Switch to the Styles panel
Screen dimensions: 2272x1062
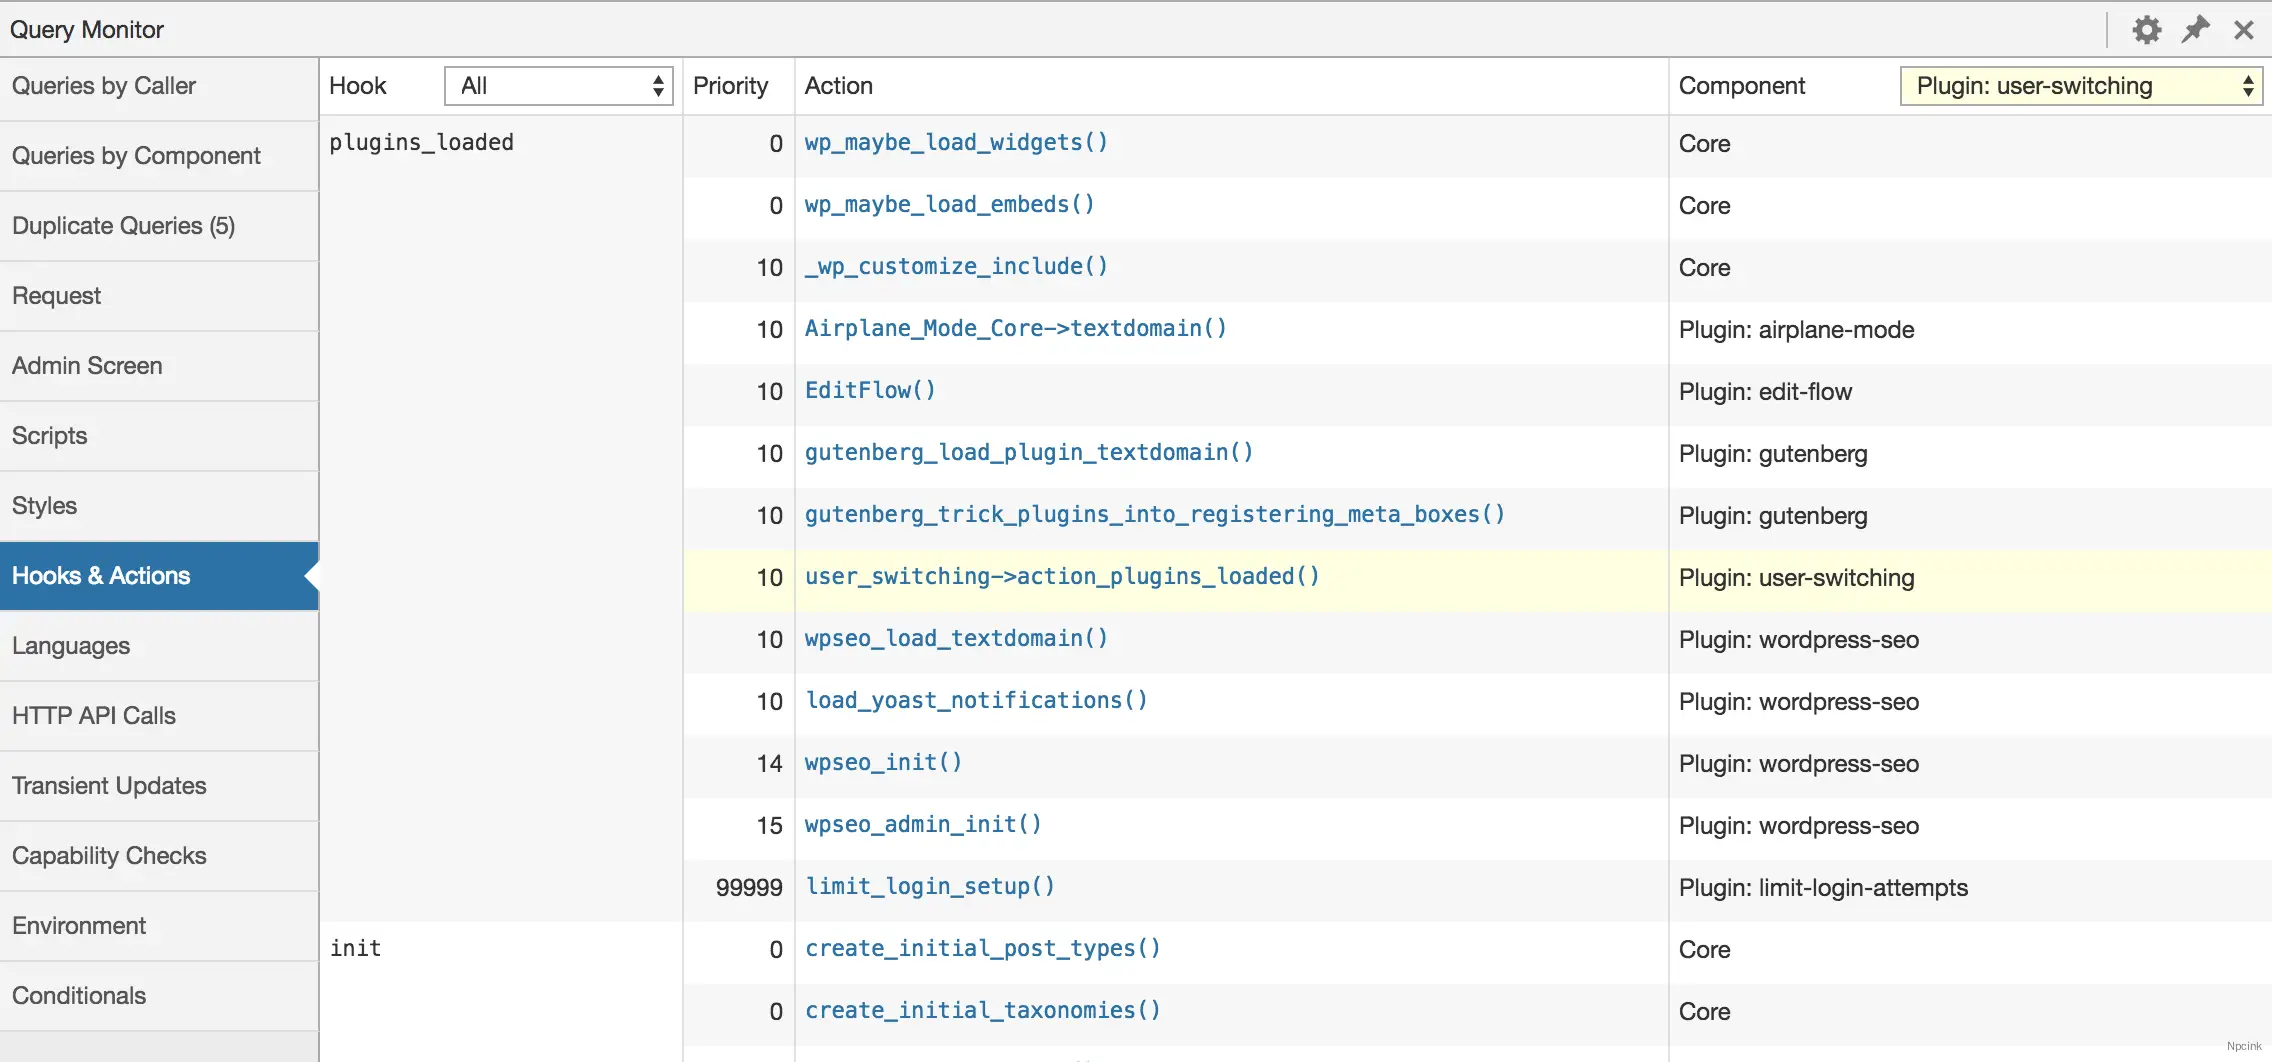tap(43, 506)
